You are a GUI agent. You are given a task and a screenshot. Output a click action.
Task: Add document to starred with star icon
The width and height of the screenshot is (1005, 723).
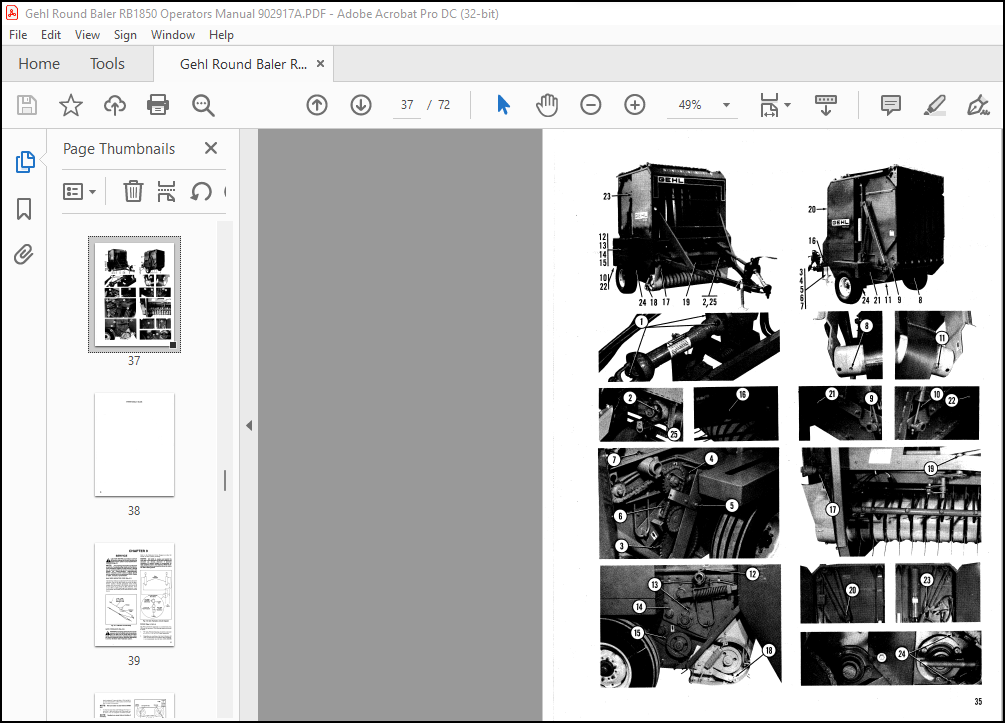[x=71, y=105]
